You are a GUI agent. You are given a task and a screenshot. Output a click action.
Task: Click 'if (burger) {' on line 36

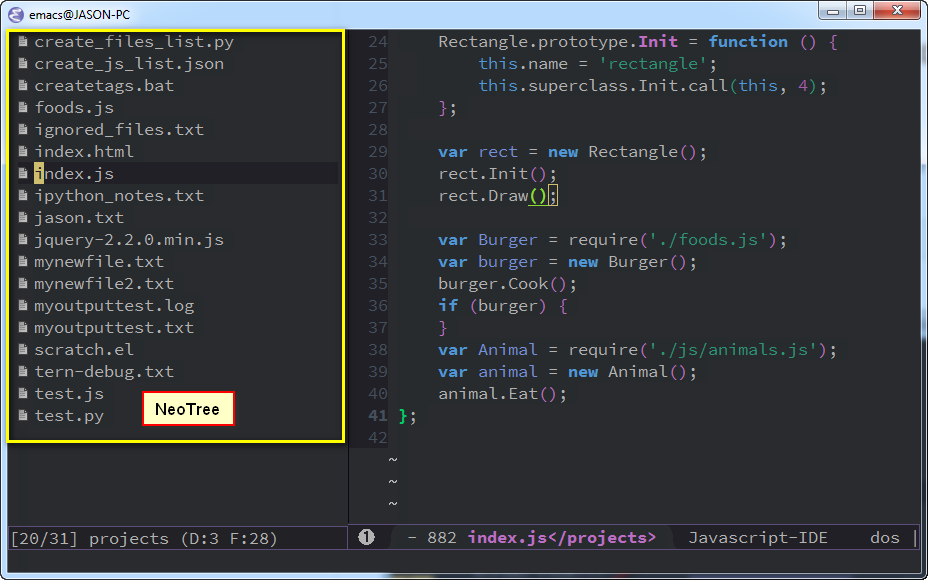[x=503, y=305]
